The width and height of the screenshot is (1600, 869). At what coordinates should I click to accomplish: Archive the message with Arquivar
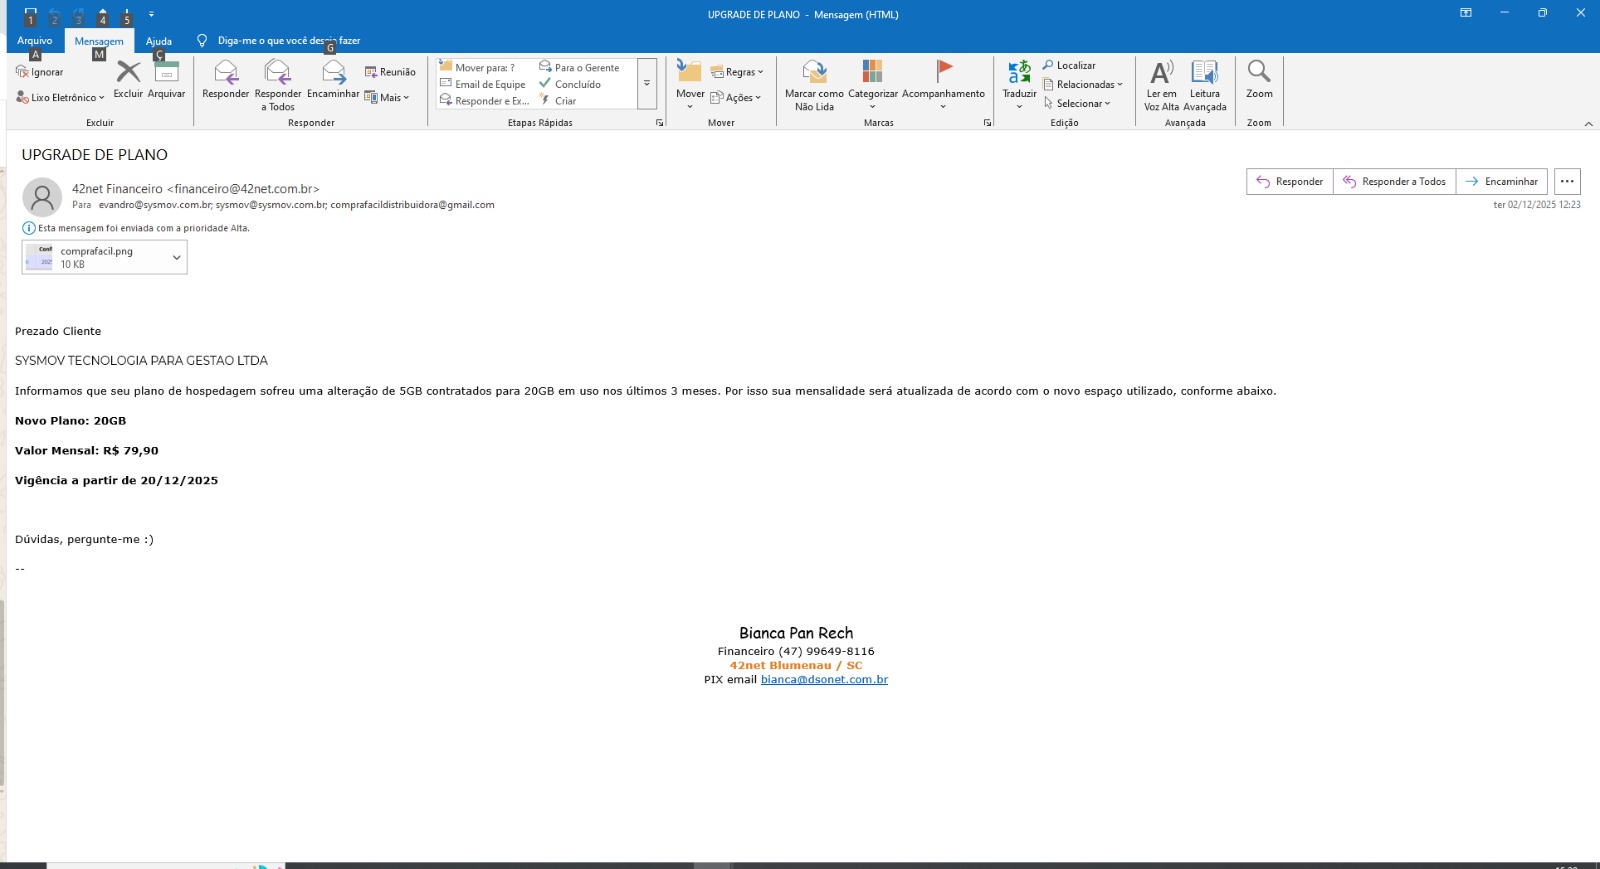[x=167, y=73]
